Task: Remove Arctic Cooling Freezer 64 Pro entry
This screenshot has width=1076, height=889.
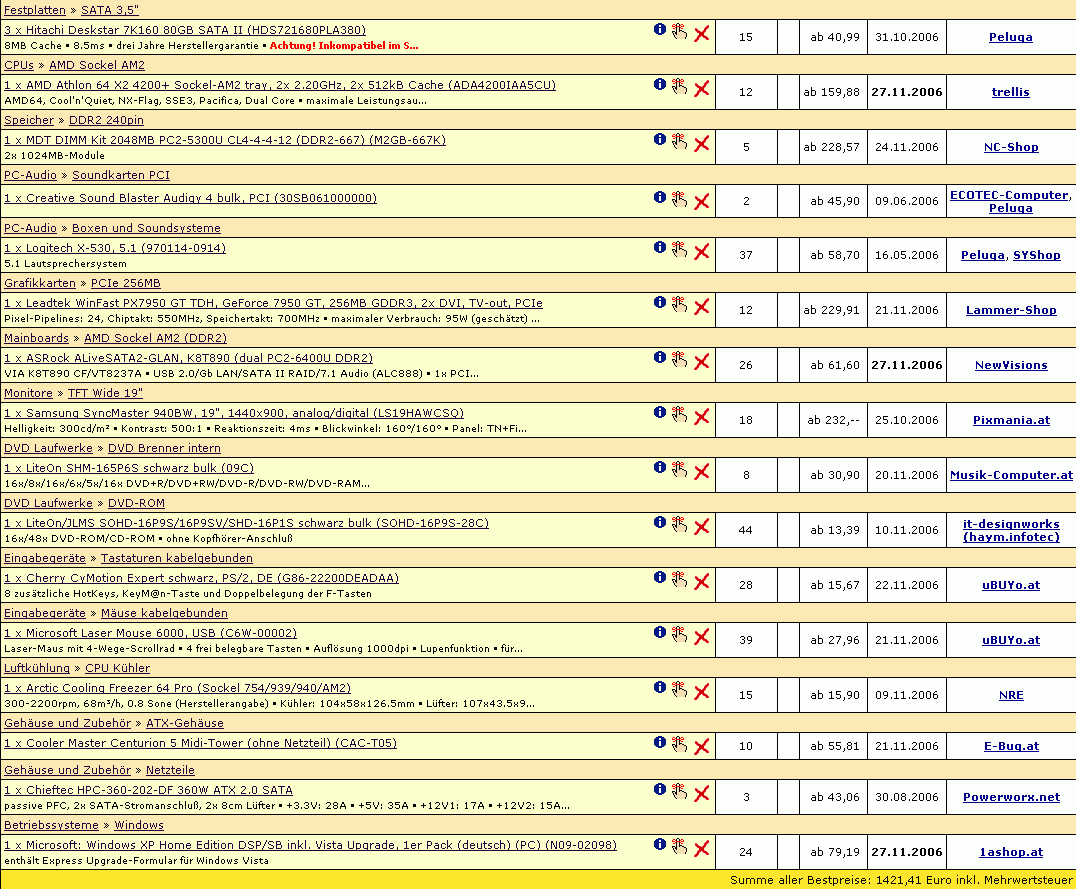Action: click(701, 691)
